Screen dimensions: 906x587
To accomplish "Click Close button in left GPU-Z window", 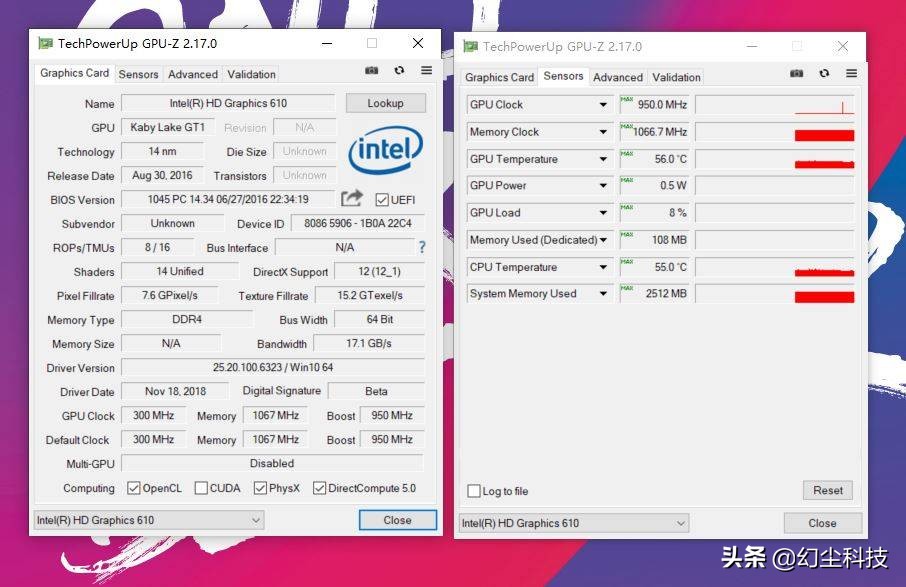I will click(398, 520).
